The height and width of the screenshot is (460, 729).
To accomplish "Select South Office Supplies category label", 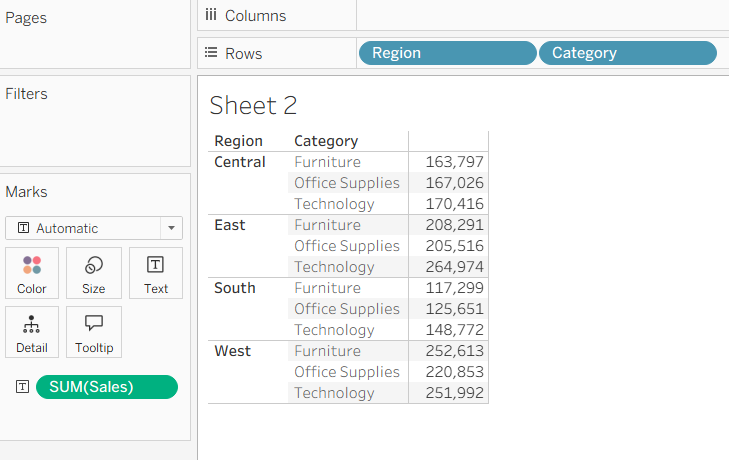I will (x=346, y=309).
